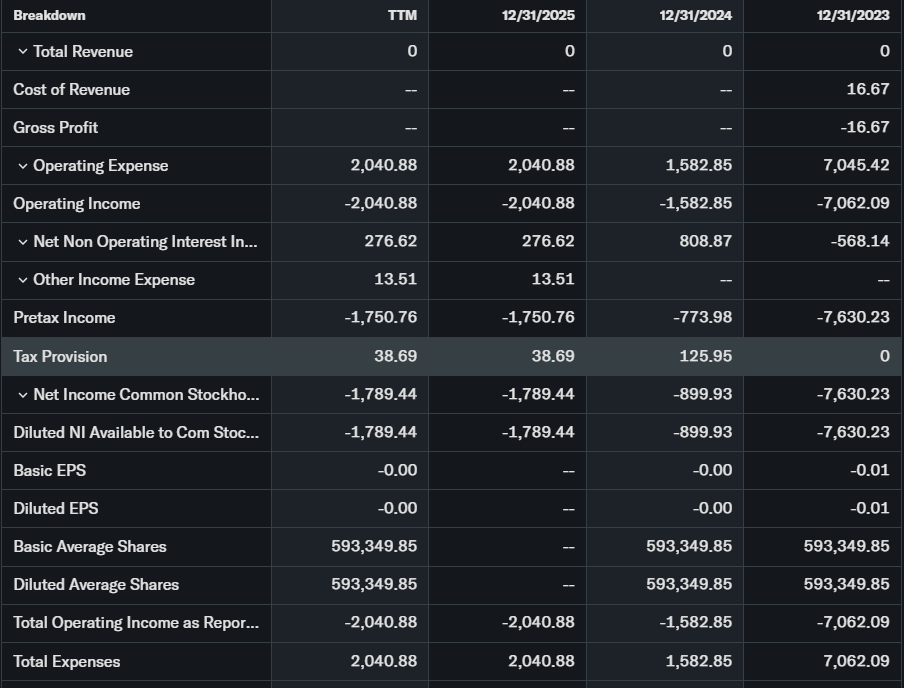Click the Breakdown column header

(x=49, y=15)
